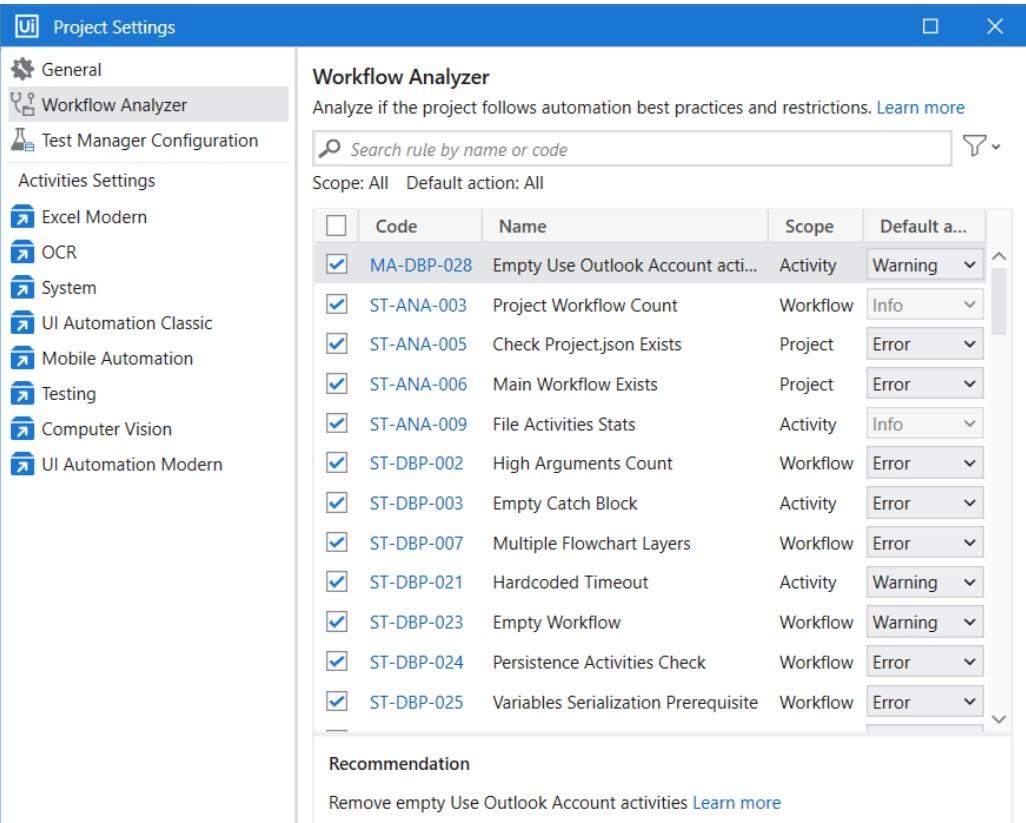
Task: Open default action dropdown for Check Project.json Exists
Action: tap(925, 344)
